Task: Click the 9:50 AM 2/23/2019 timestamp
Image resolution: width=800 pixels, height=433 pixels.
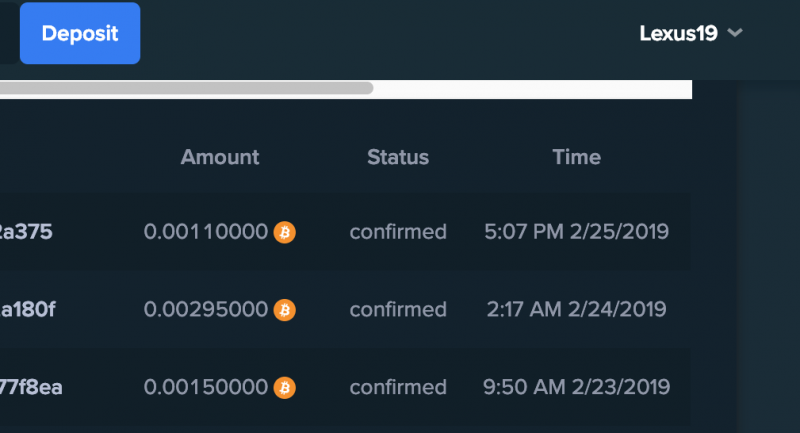Action: pos(577,388)
